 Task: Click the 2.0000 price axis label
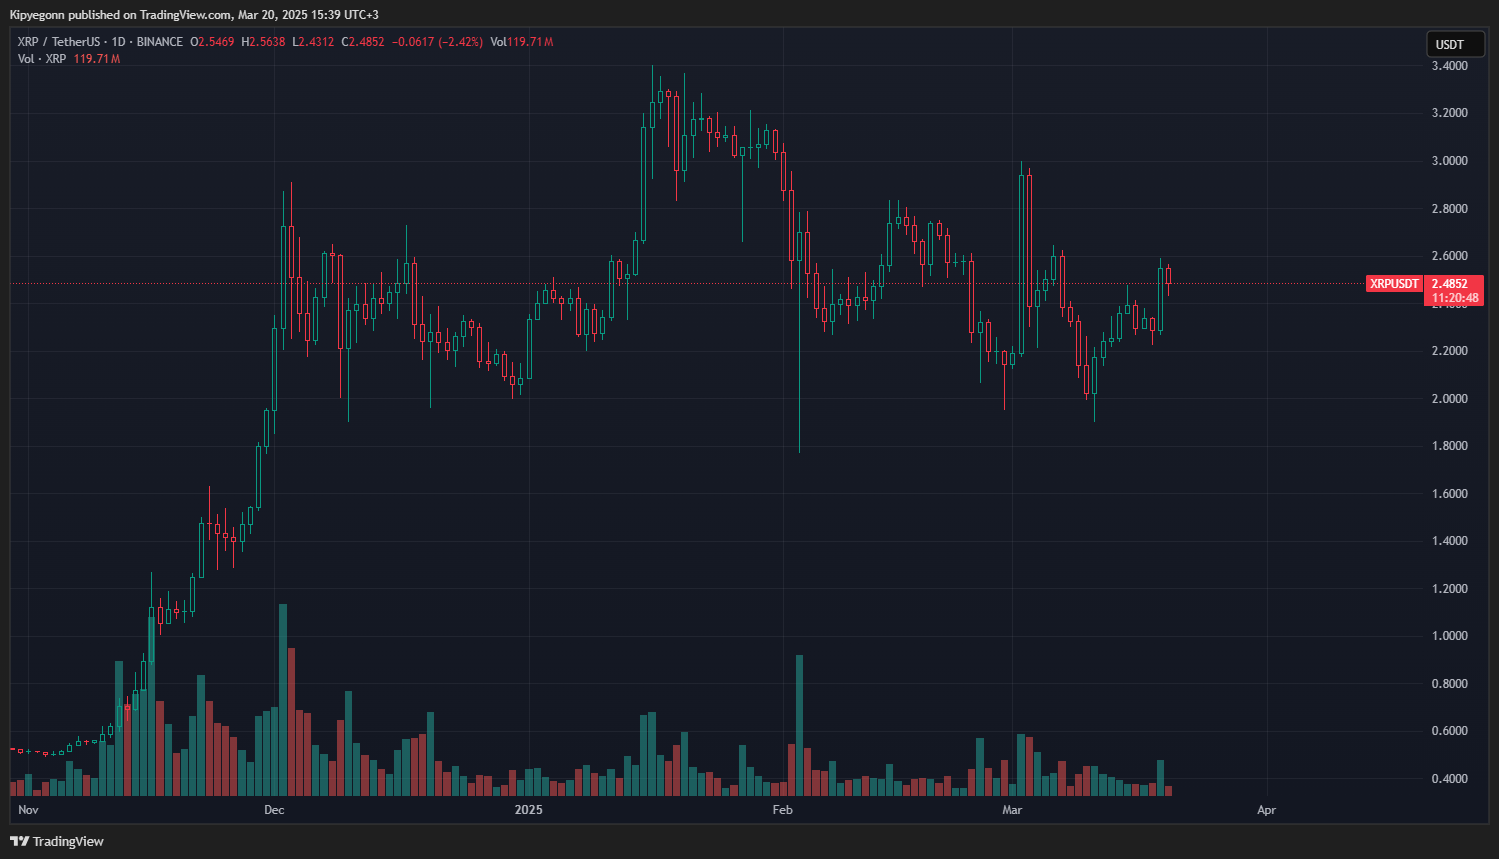point(1450,399)
